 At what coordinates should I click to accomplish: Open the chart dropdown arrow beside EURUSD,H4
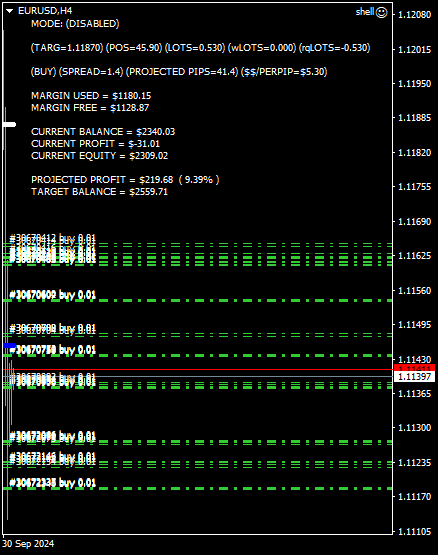point(10,11)
